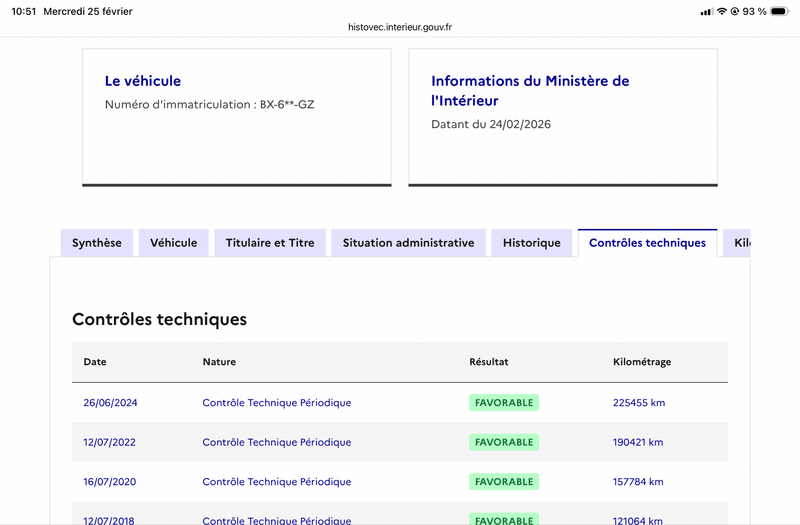Click the Kilométrage column header
The image size is (800, 525).
(642, 362)
